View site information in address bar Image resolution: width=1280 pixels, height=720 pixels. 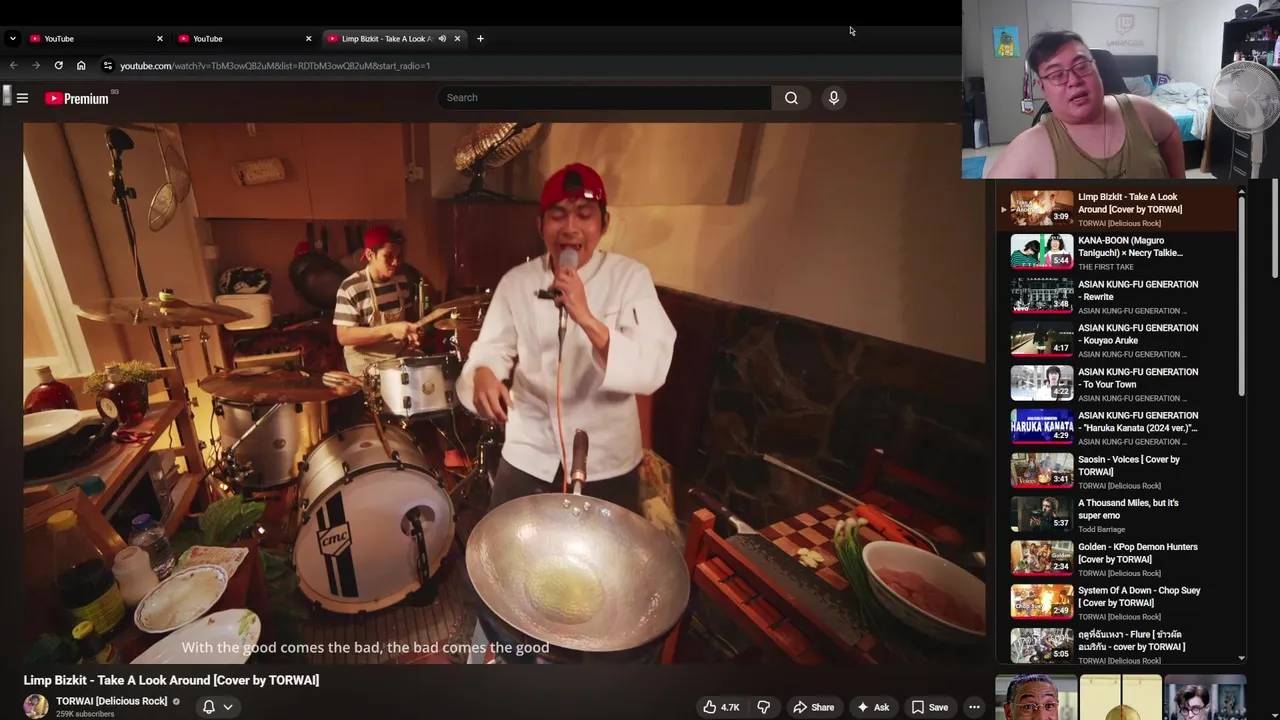click(107, 66)
